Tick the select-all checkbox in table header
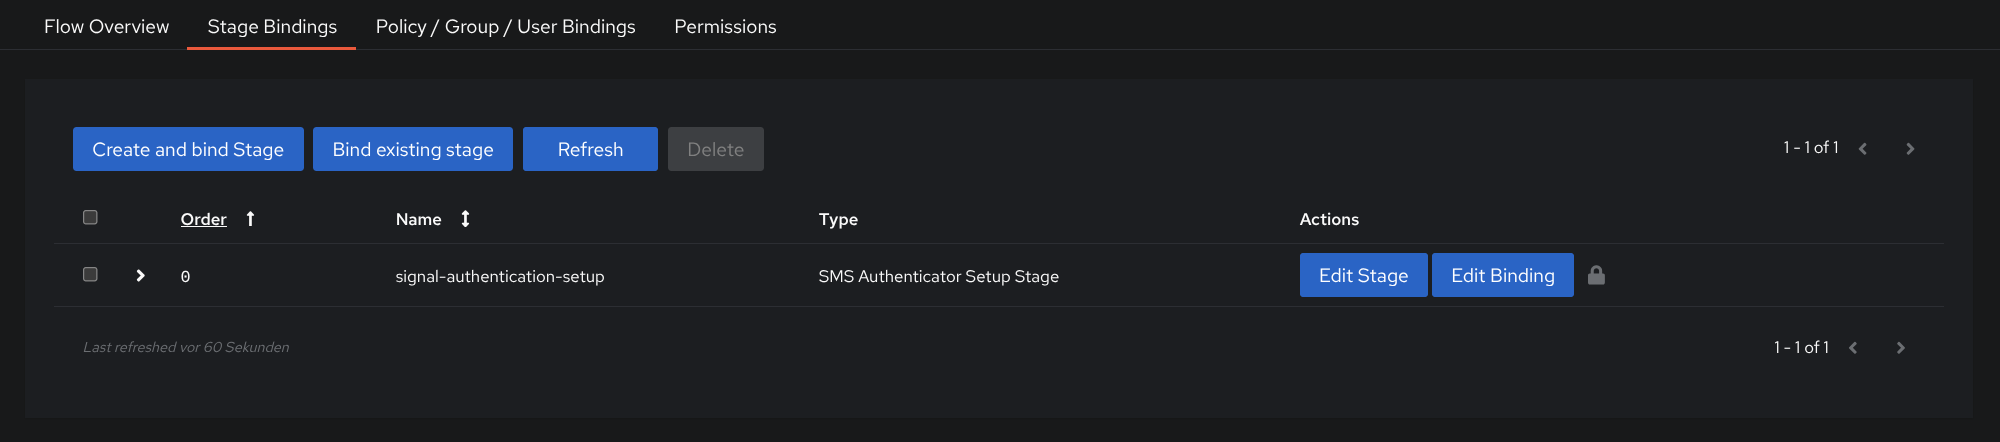Image resolution: width=2000 pixels, height=442 pixels. click(x=90, y=217)
